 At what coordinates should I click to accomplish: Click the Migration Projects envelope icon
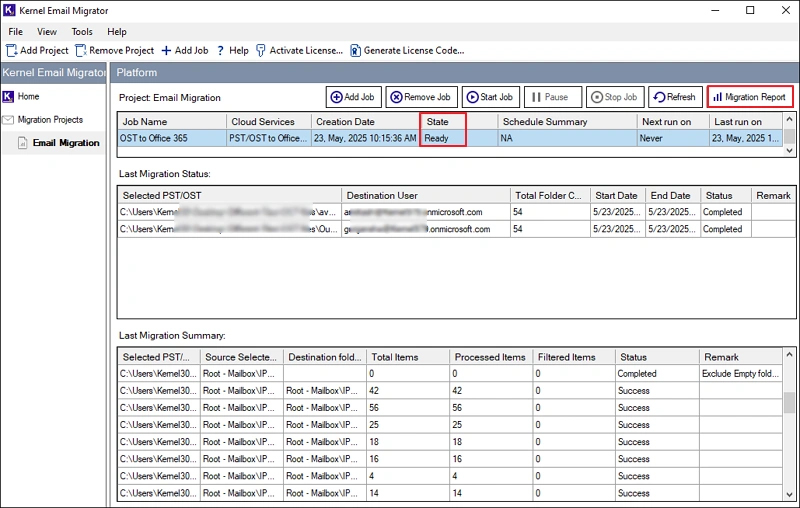point(8,120)
